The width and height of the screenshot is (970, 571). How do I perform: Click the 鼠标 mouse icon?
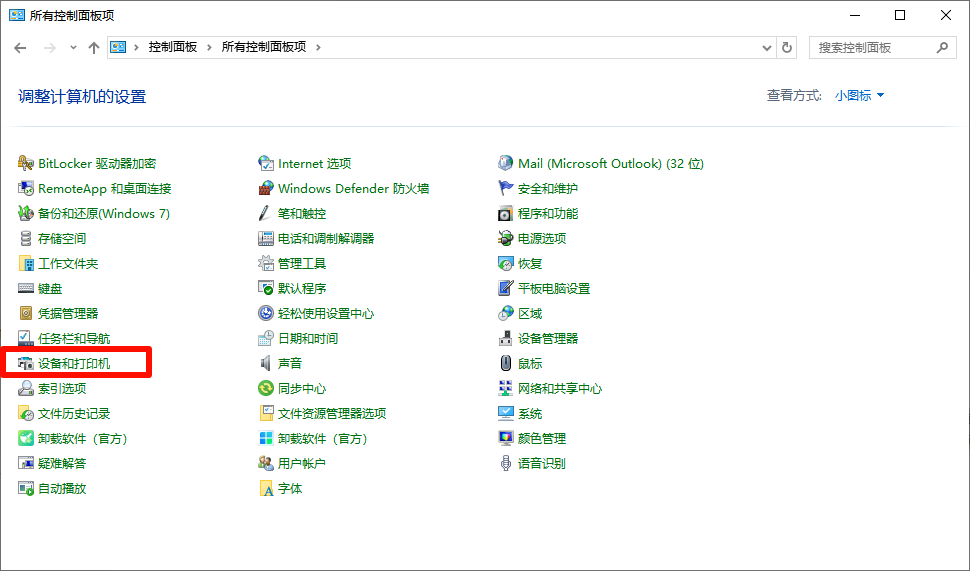click(x=505, y=364)
